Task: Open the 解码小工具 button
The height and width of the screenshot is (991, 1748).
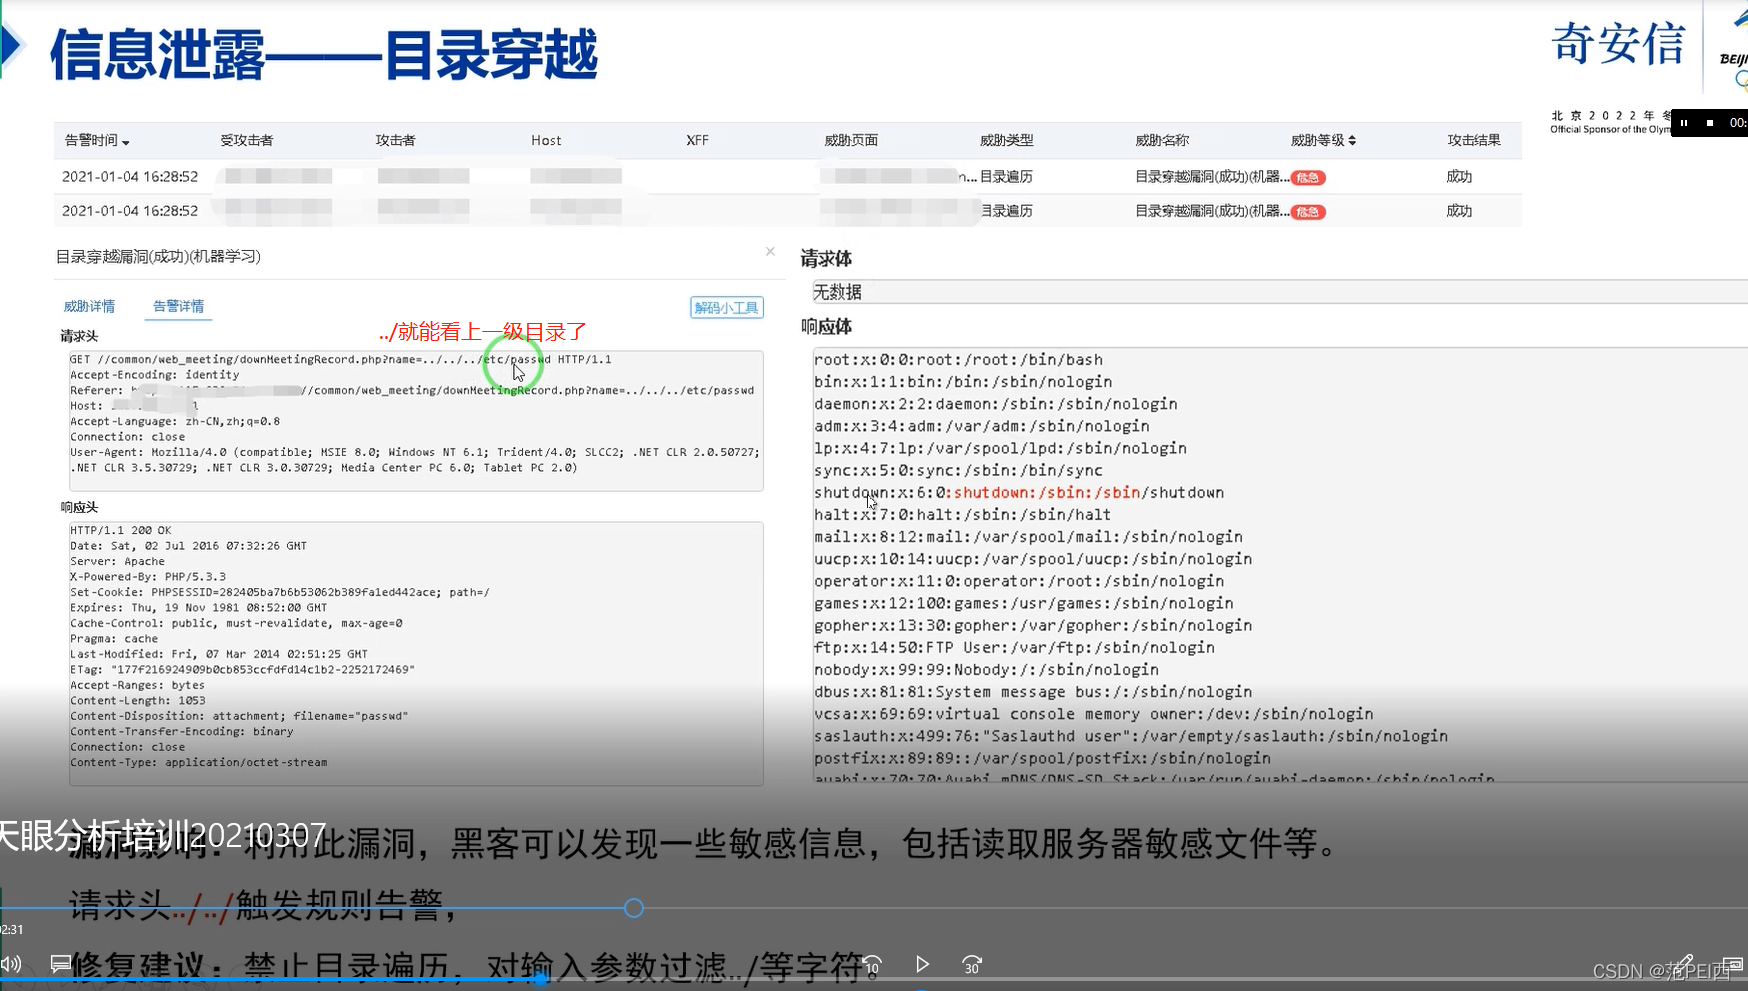Action: 727,307
